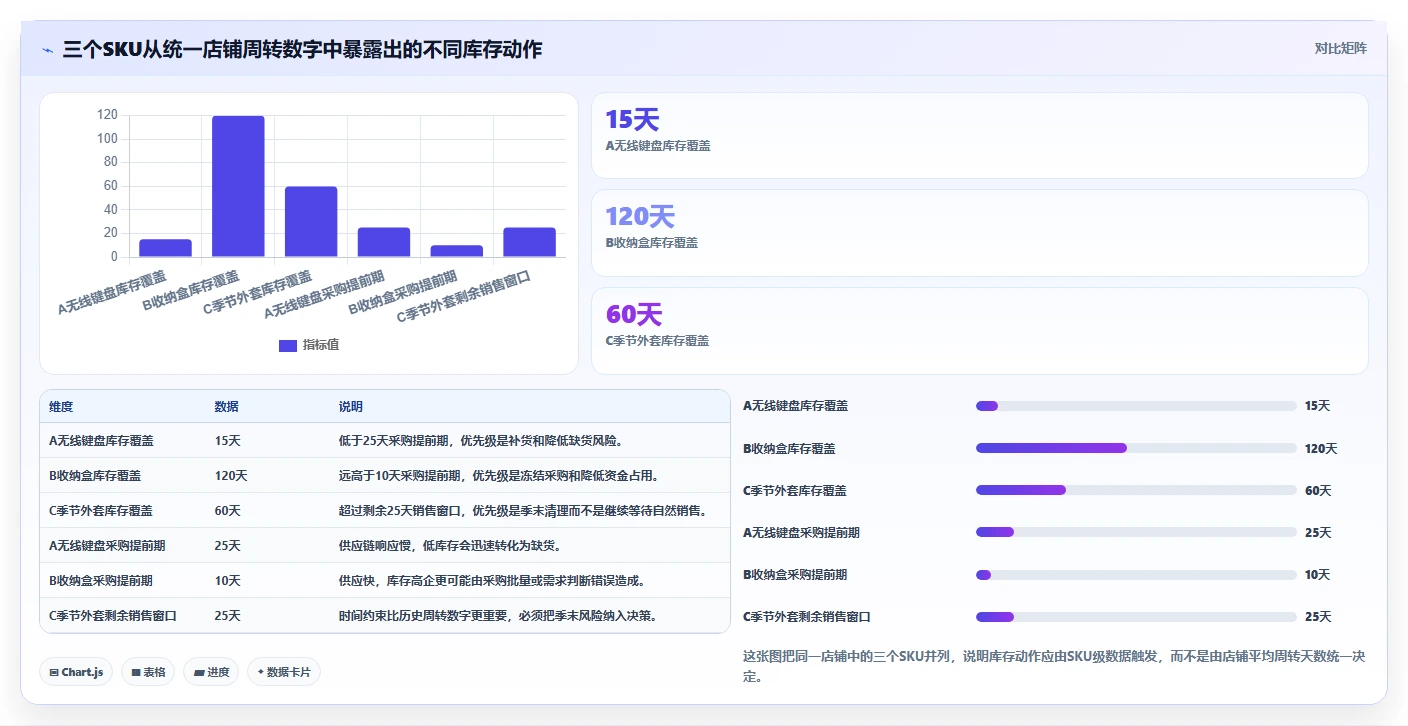Click the table explanation starting 供应链响应慢
The image size is (1408, 726).
(450, 545)
